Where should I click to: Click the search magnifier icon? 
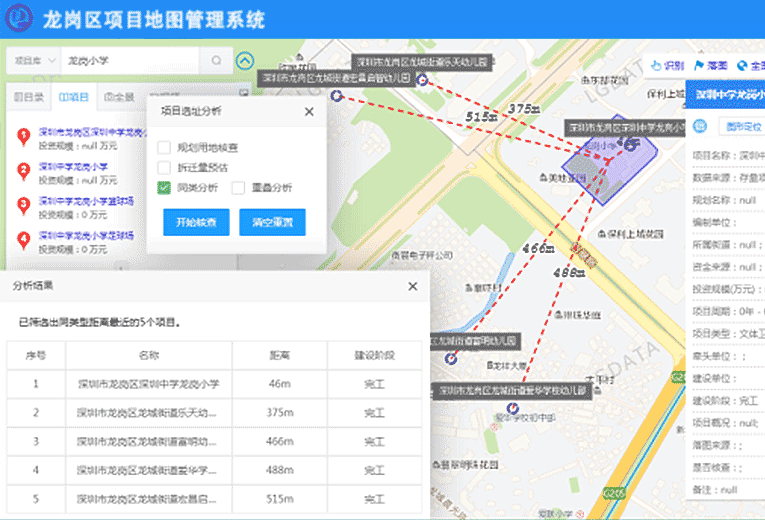[x=216, y=61]
